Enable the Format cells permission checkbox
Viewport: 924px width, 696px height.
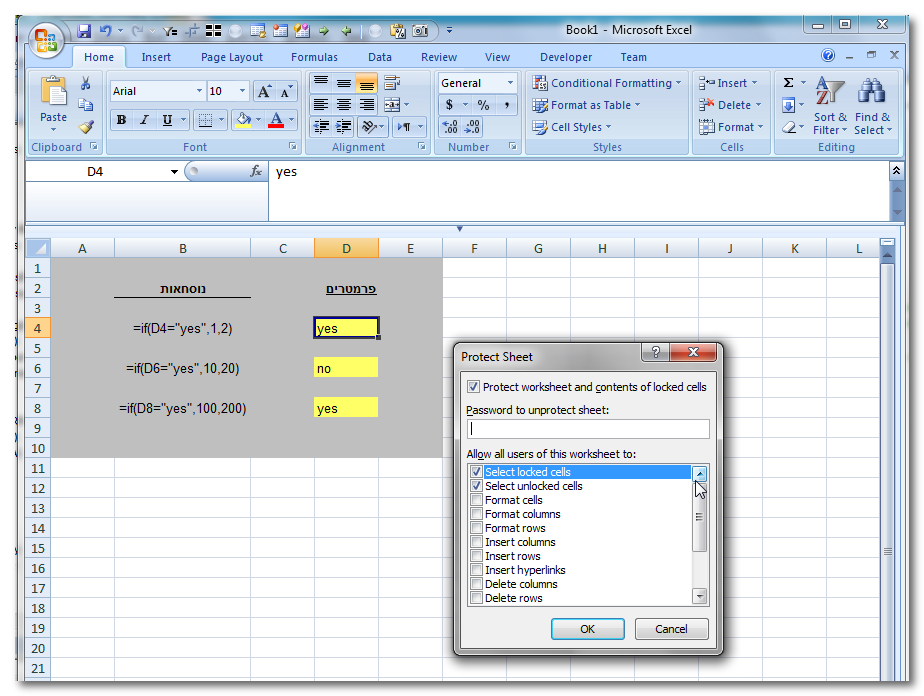coord(477,500)
